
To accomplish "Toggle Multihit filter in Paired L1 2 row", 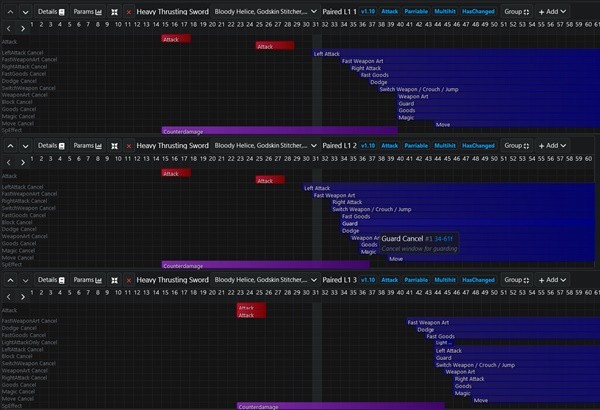I will pos(445,146).
